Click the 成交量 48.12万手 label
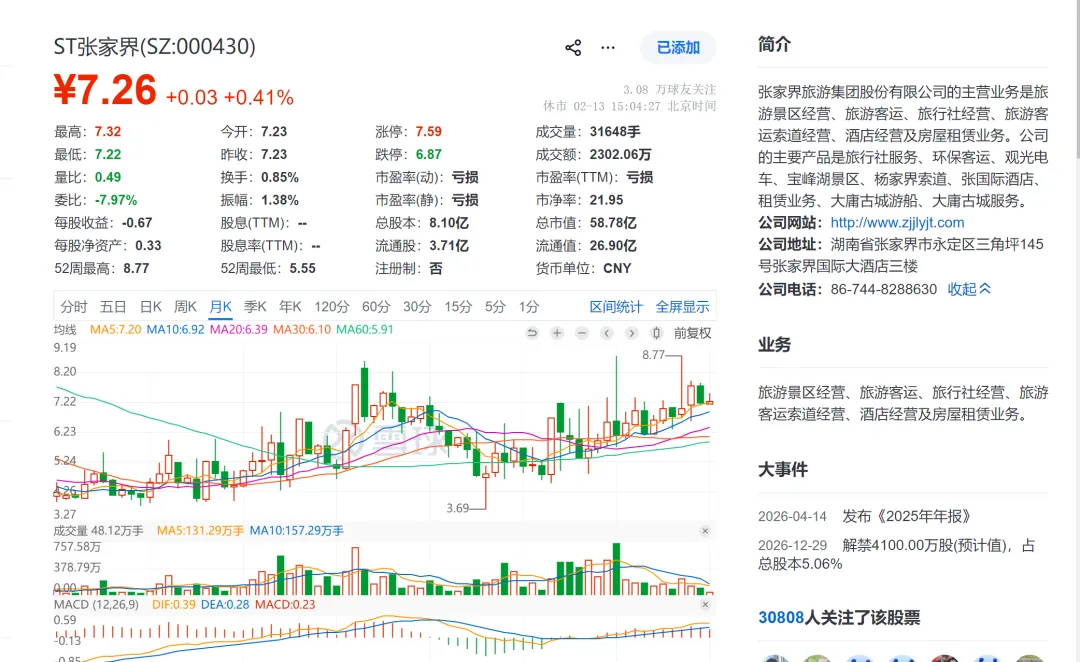The width and height of the screenshot is (1080, 662). pos(98,530)
